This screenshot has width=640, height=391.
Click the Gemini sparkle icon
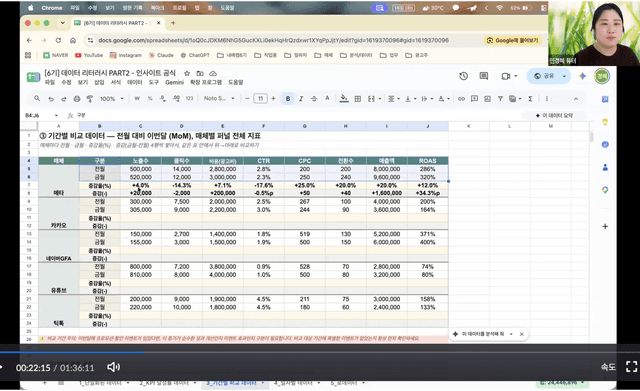coord(582,76)
